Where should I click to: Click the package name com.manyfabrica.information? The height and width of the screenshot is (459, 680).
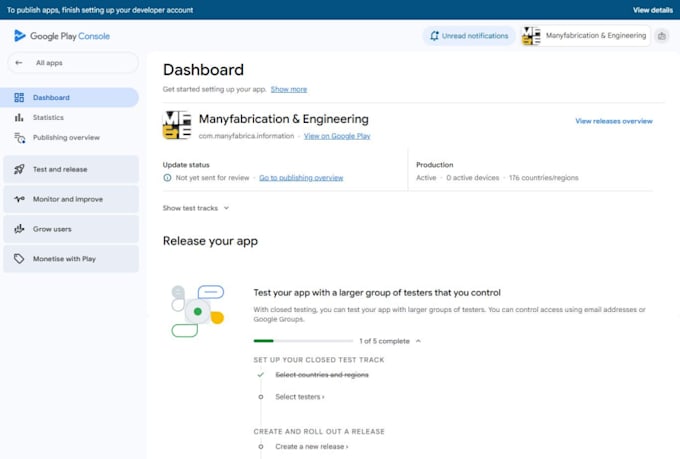point(246,136)
